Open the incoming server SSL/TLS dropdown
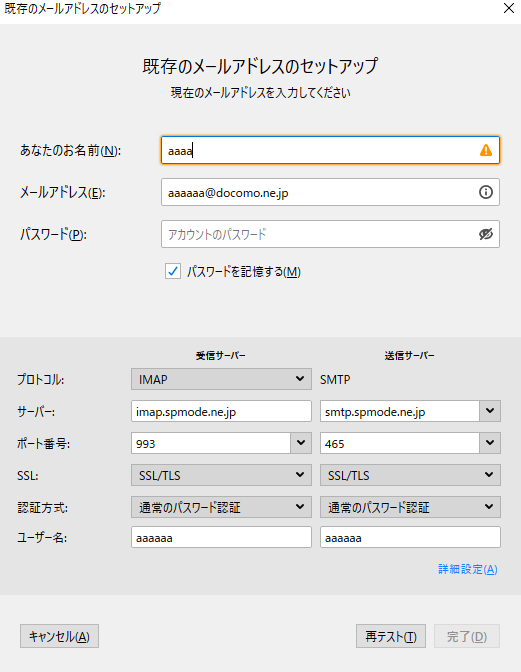521x672 pixels. click(x=221, y=475)
